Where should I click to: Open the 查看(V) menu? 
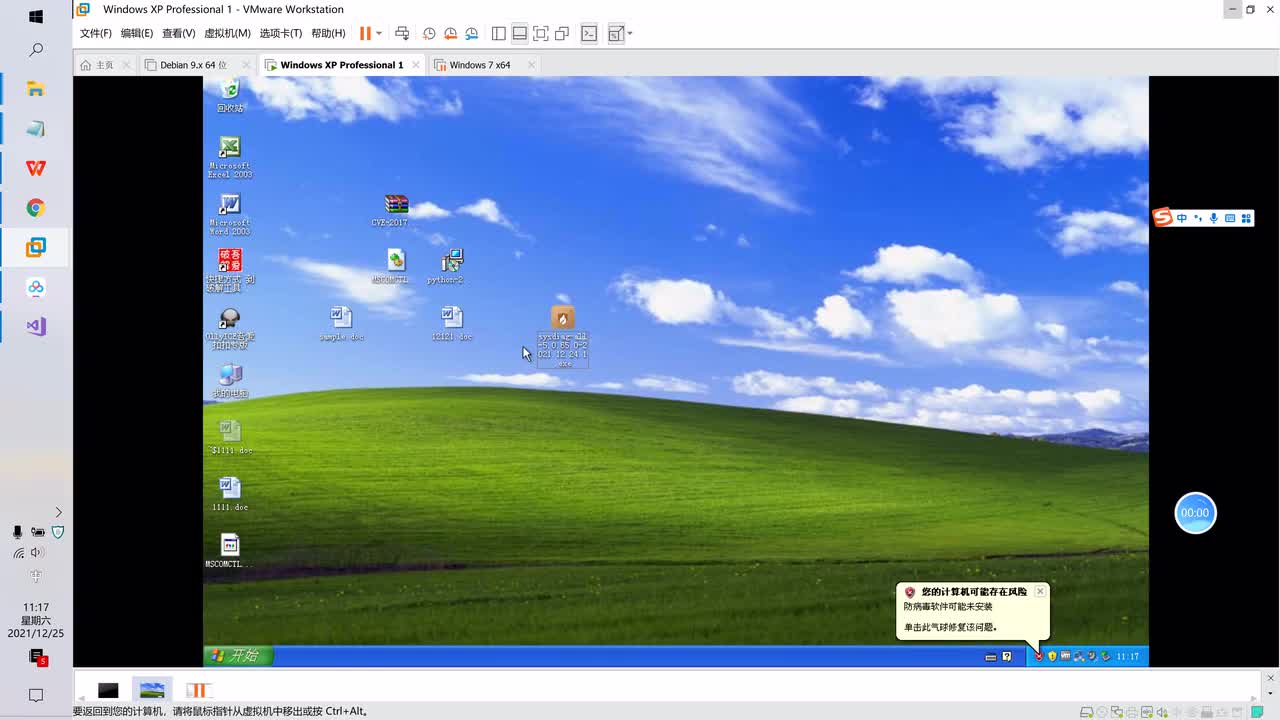(178, 33)
